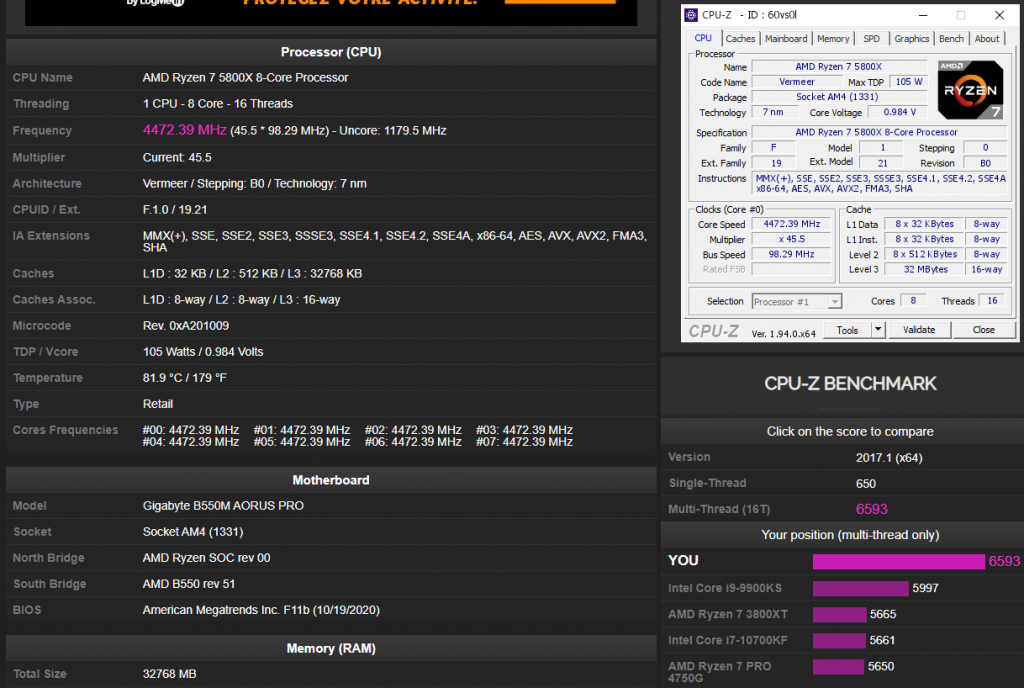1024x688 pixels.
Task: Open the Memory tab
Action: point(833,39)
